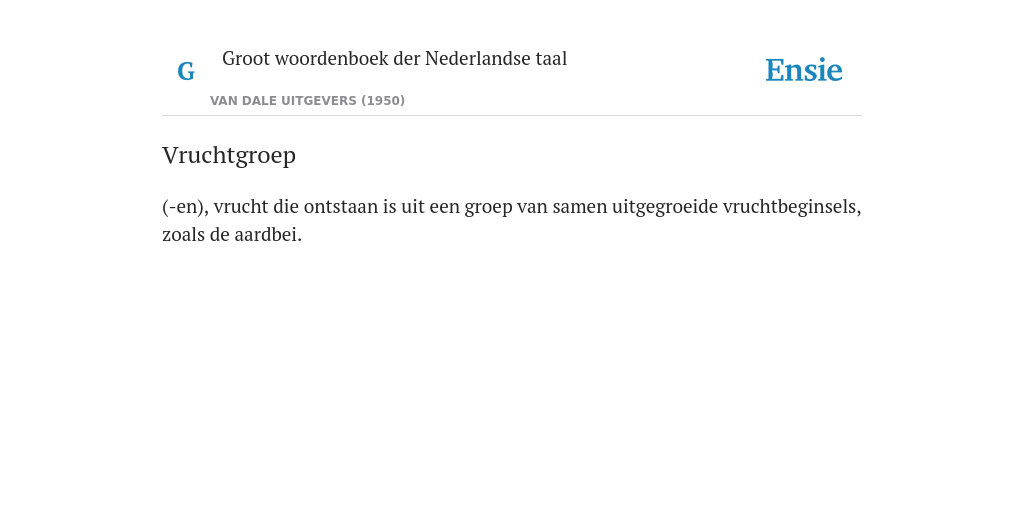1024x512 pixels.
Task: Open the Ensie logo homepage link
Action: coord(804,71)
